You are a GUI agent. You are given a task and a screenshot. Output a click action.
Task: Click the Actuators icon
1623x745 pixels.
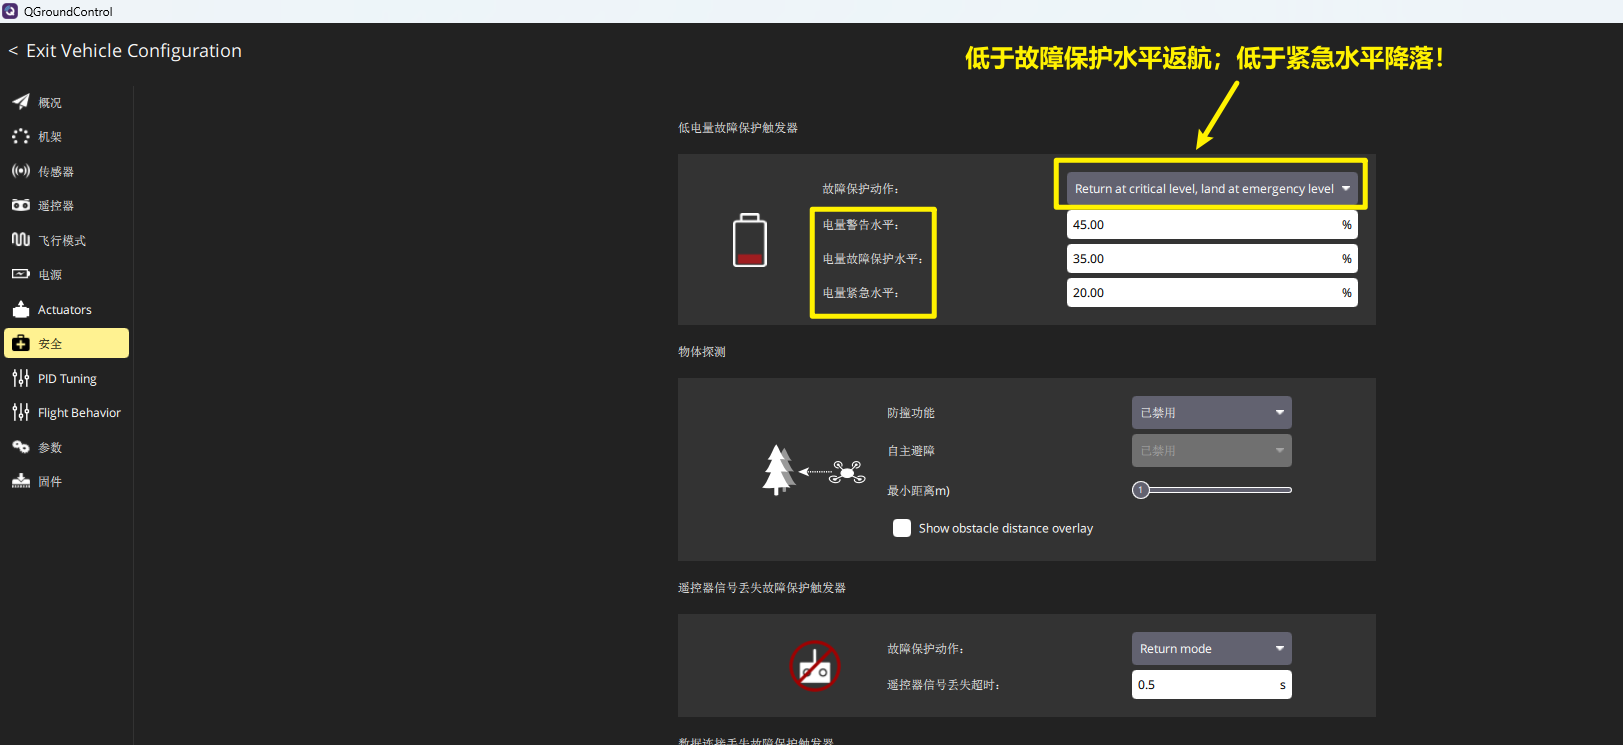click(21, 309)
